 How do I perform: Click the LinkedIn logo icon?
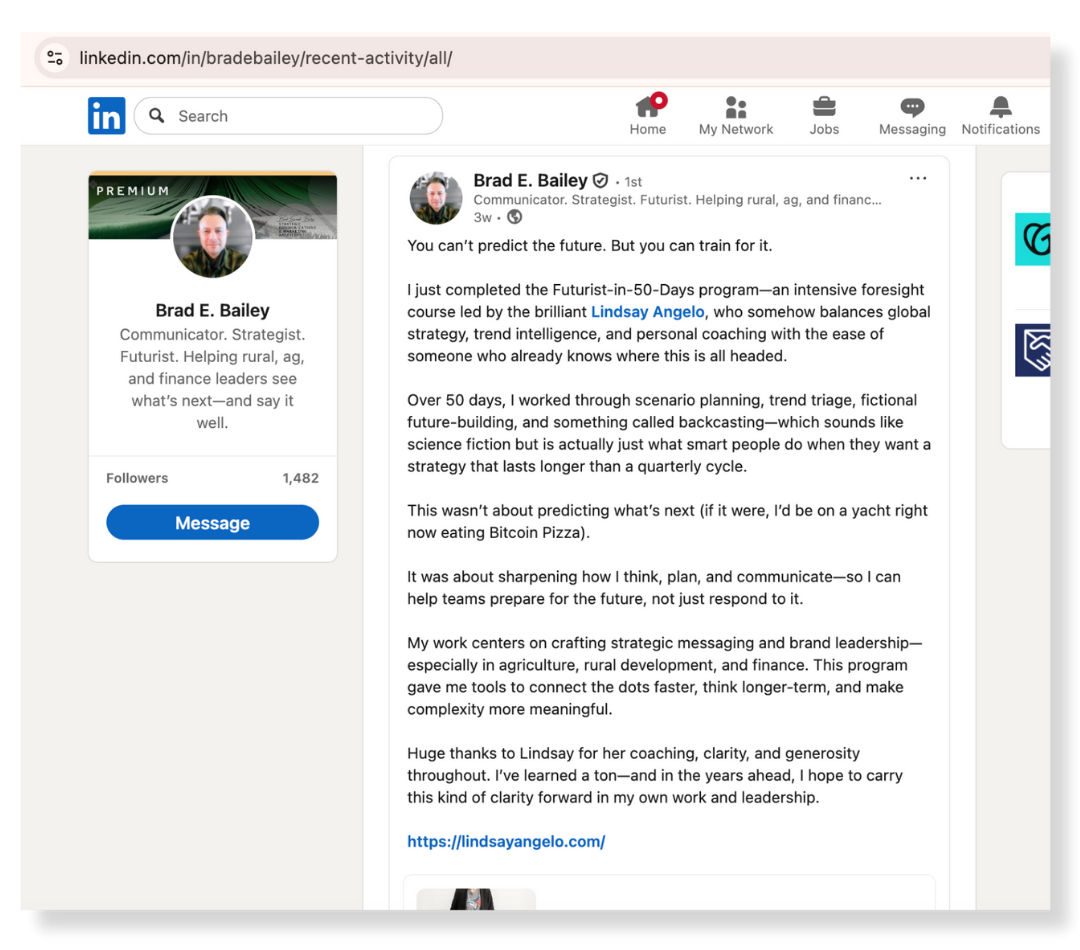[x=106, y=116]
